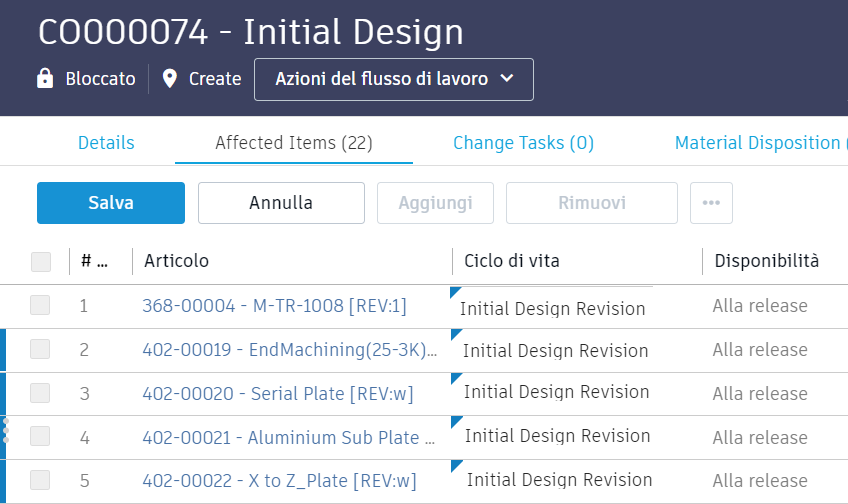848x504 pixels.
Task: Open the Change Tasks (0) tab
Action: coord(523,143)
